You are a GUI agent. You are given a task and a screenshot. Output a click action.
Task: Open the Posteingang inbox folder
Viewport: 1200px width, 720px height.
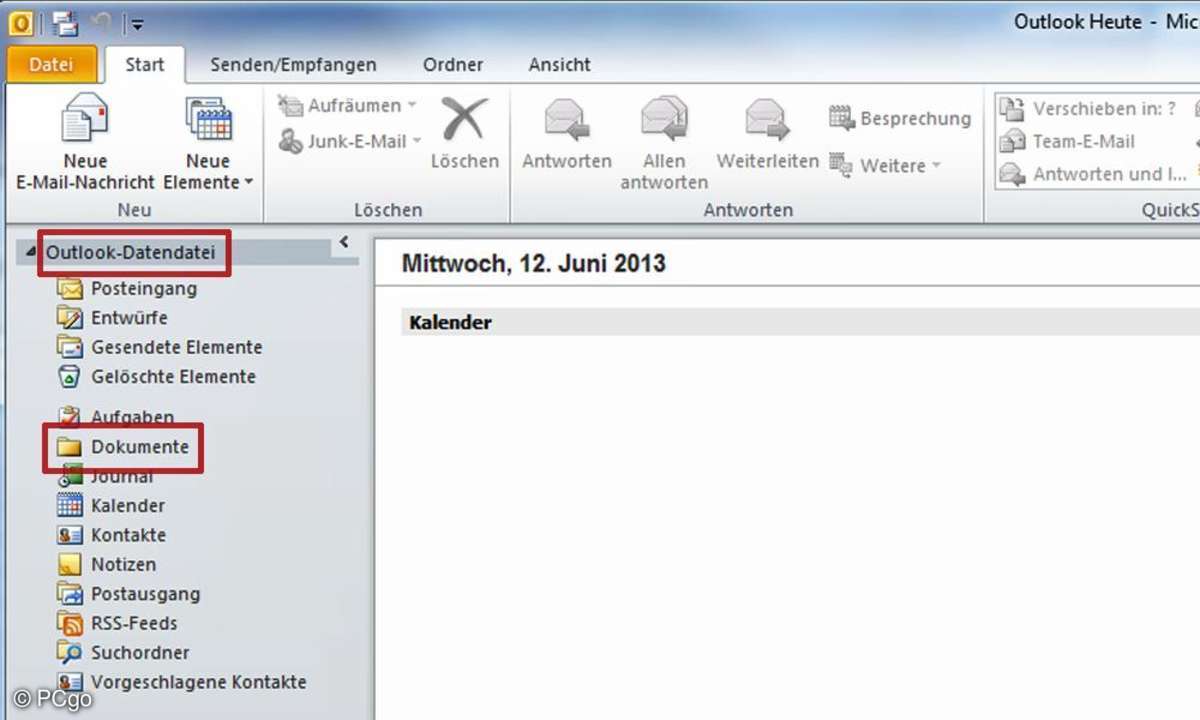pyautogui.click(x=143, y=289)
